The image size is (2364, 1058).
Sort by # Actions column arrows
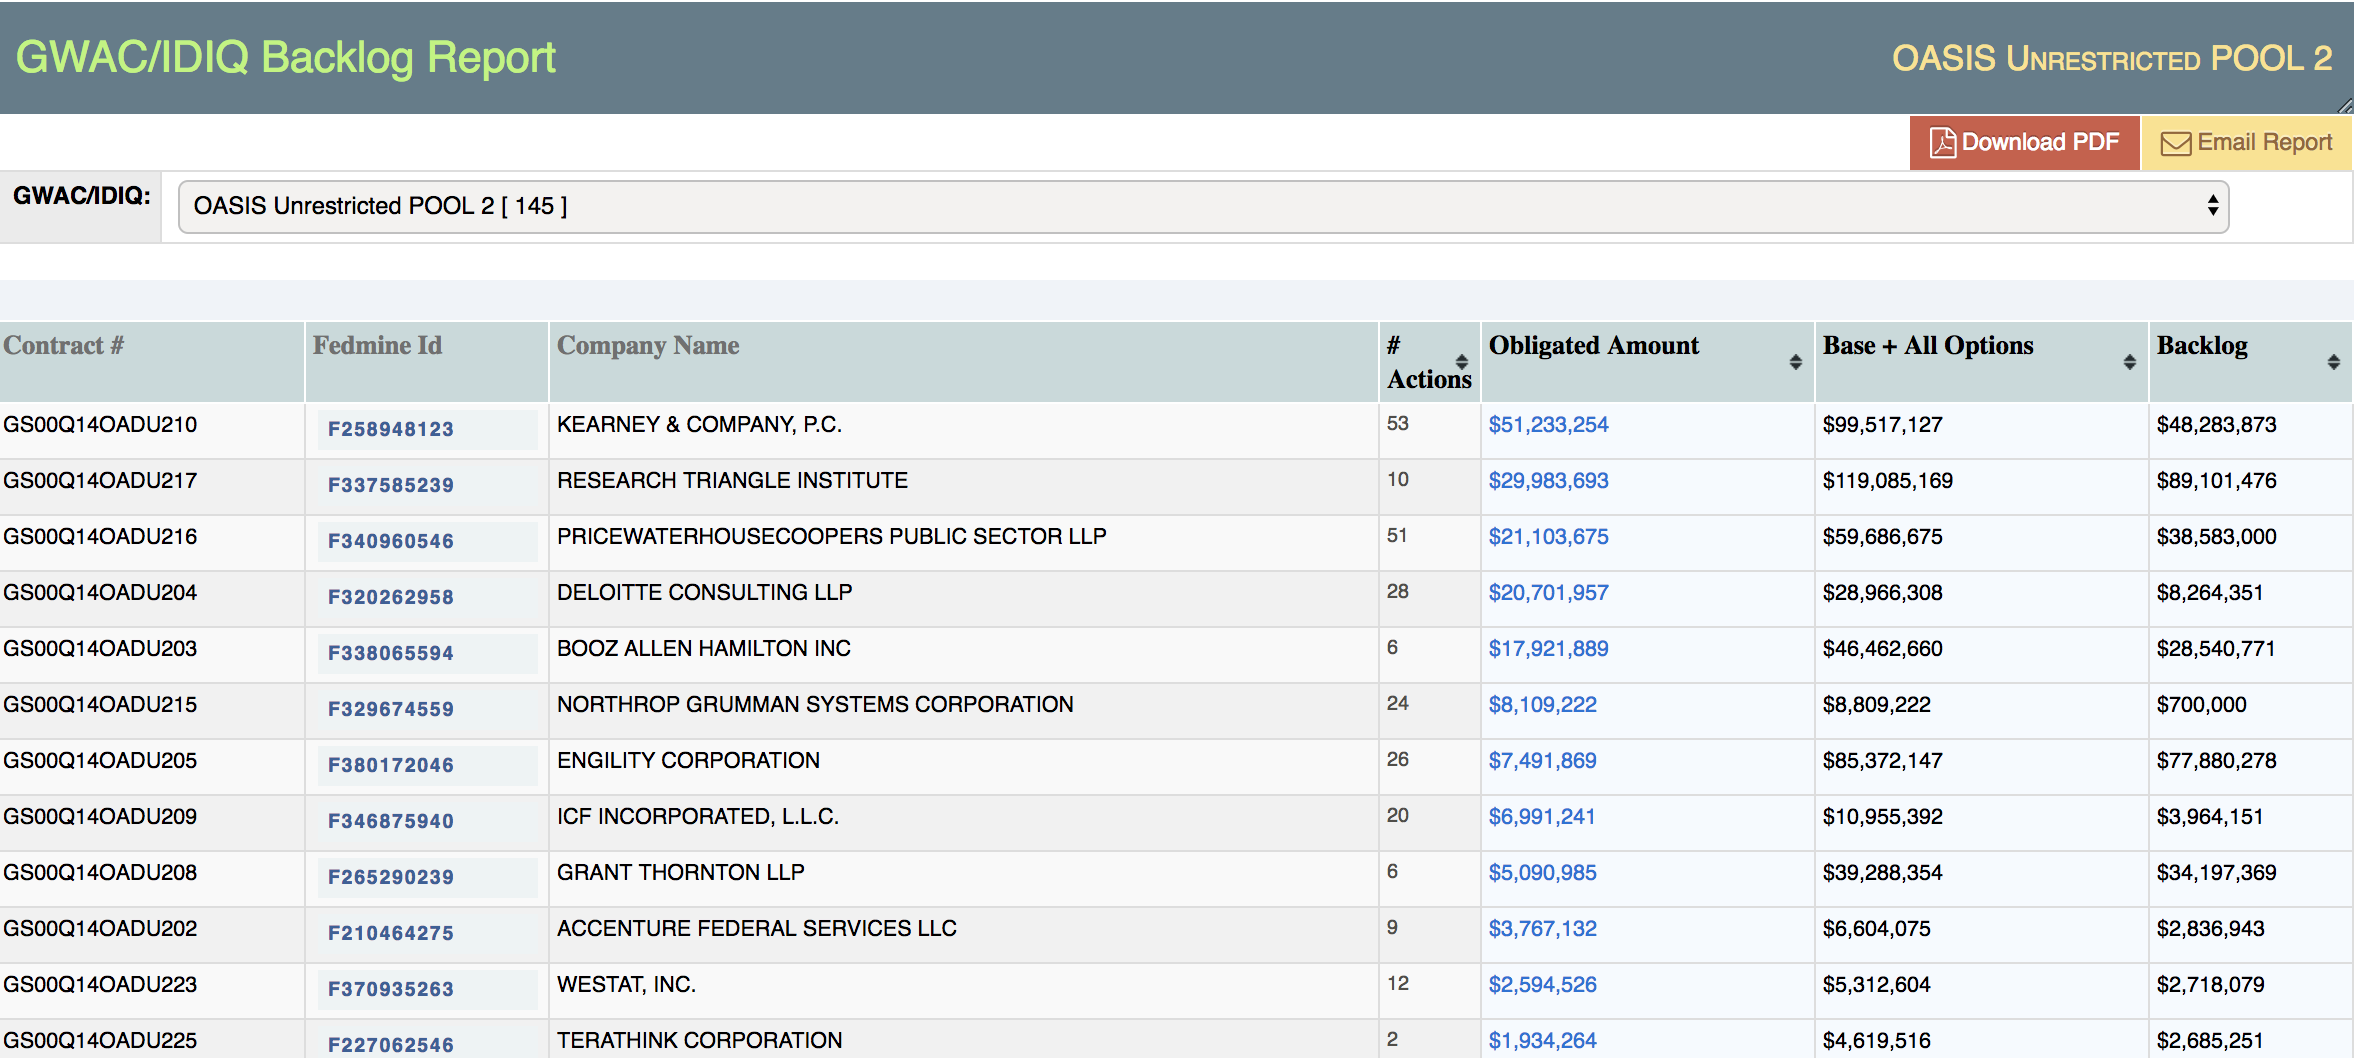1462,362
